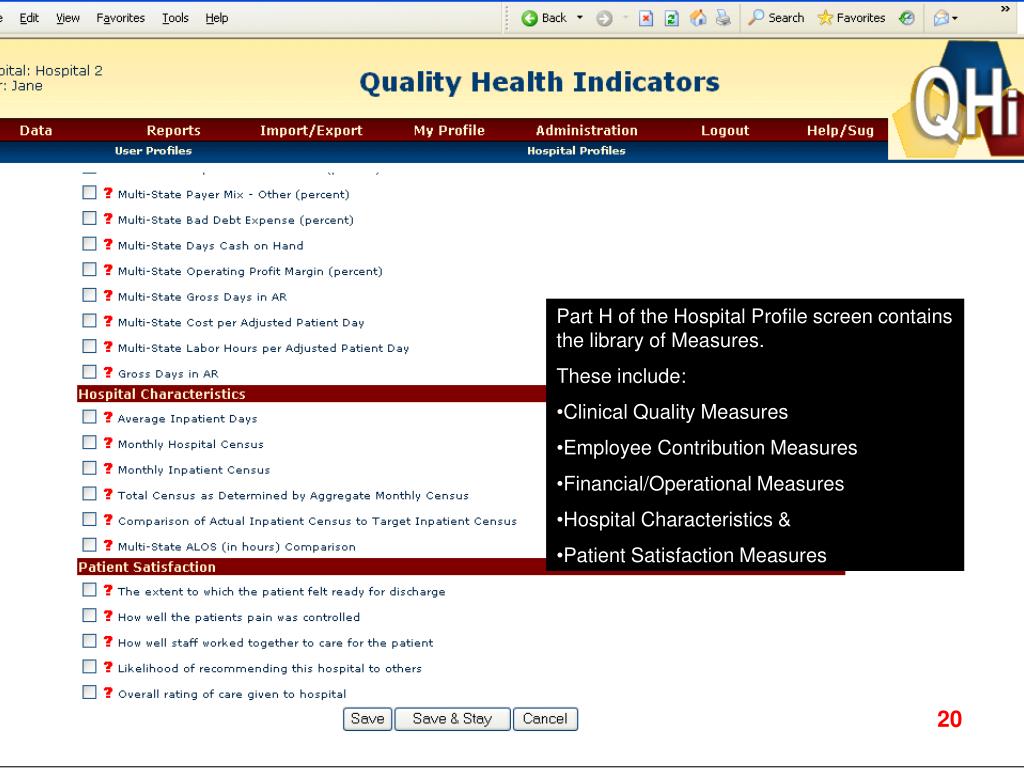The height and width of the screenshot is (768, 1024).
Task: Open the Search magnifier toolbar button
Action: [776, 18]
